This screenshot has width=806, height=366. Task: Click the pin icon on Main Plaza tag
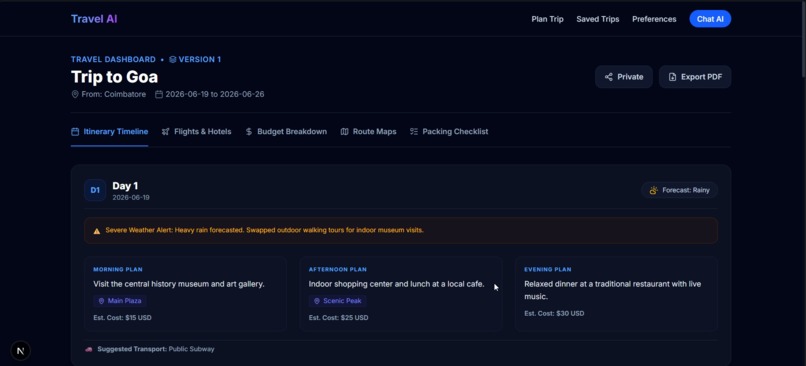coord(101,301)
